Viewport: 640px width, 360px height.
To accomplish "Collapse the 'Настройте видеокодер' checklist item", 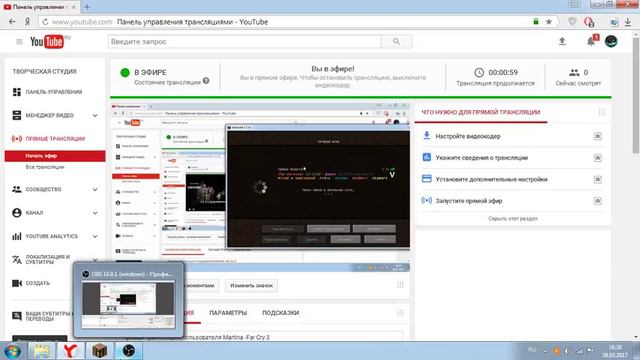I will point(598,136).
